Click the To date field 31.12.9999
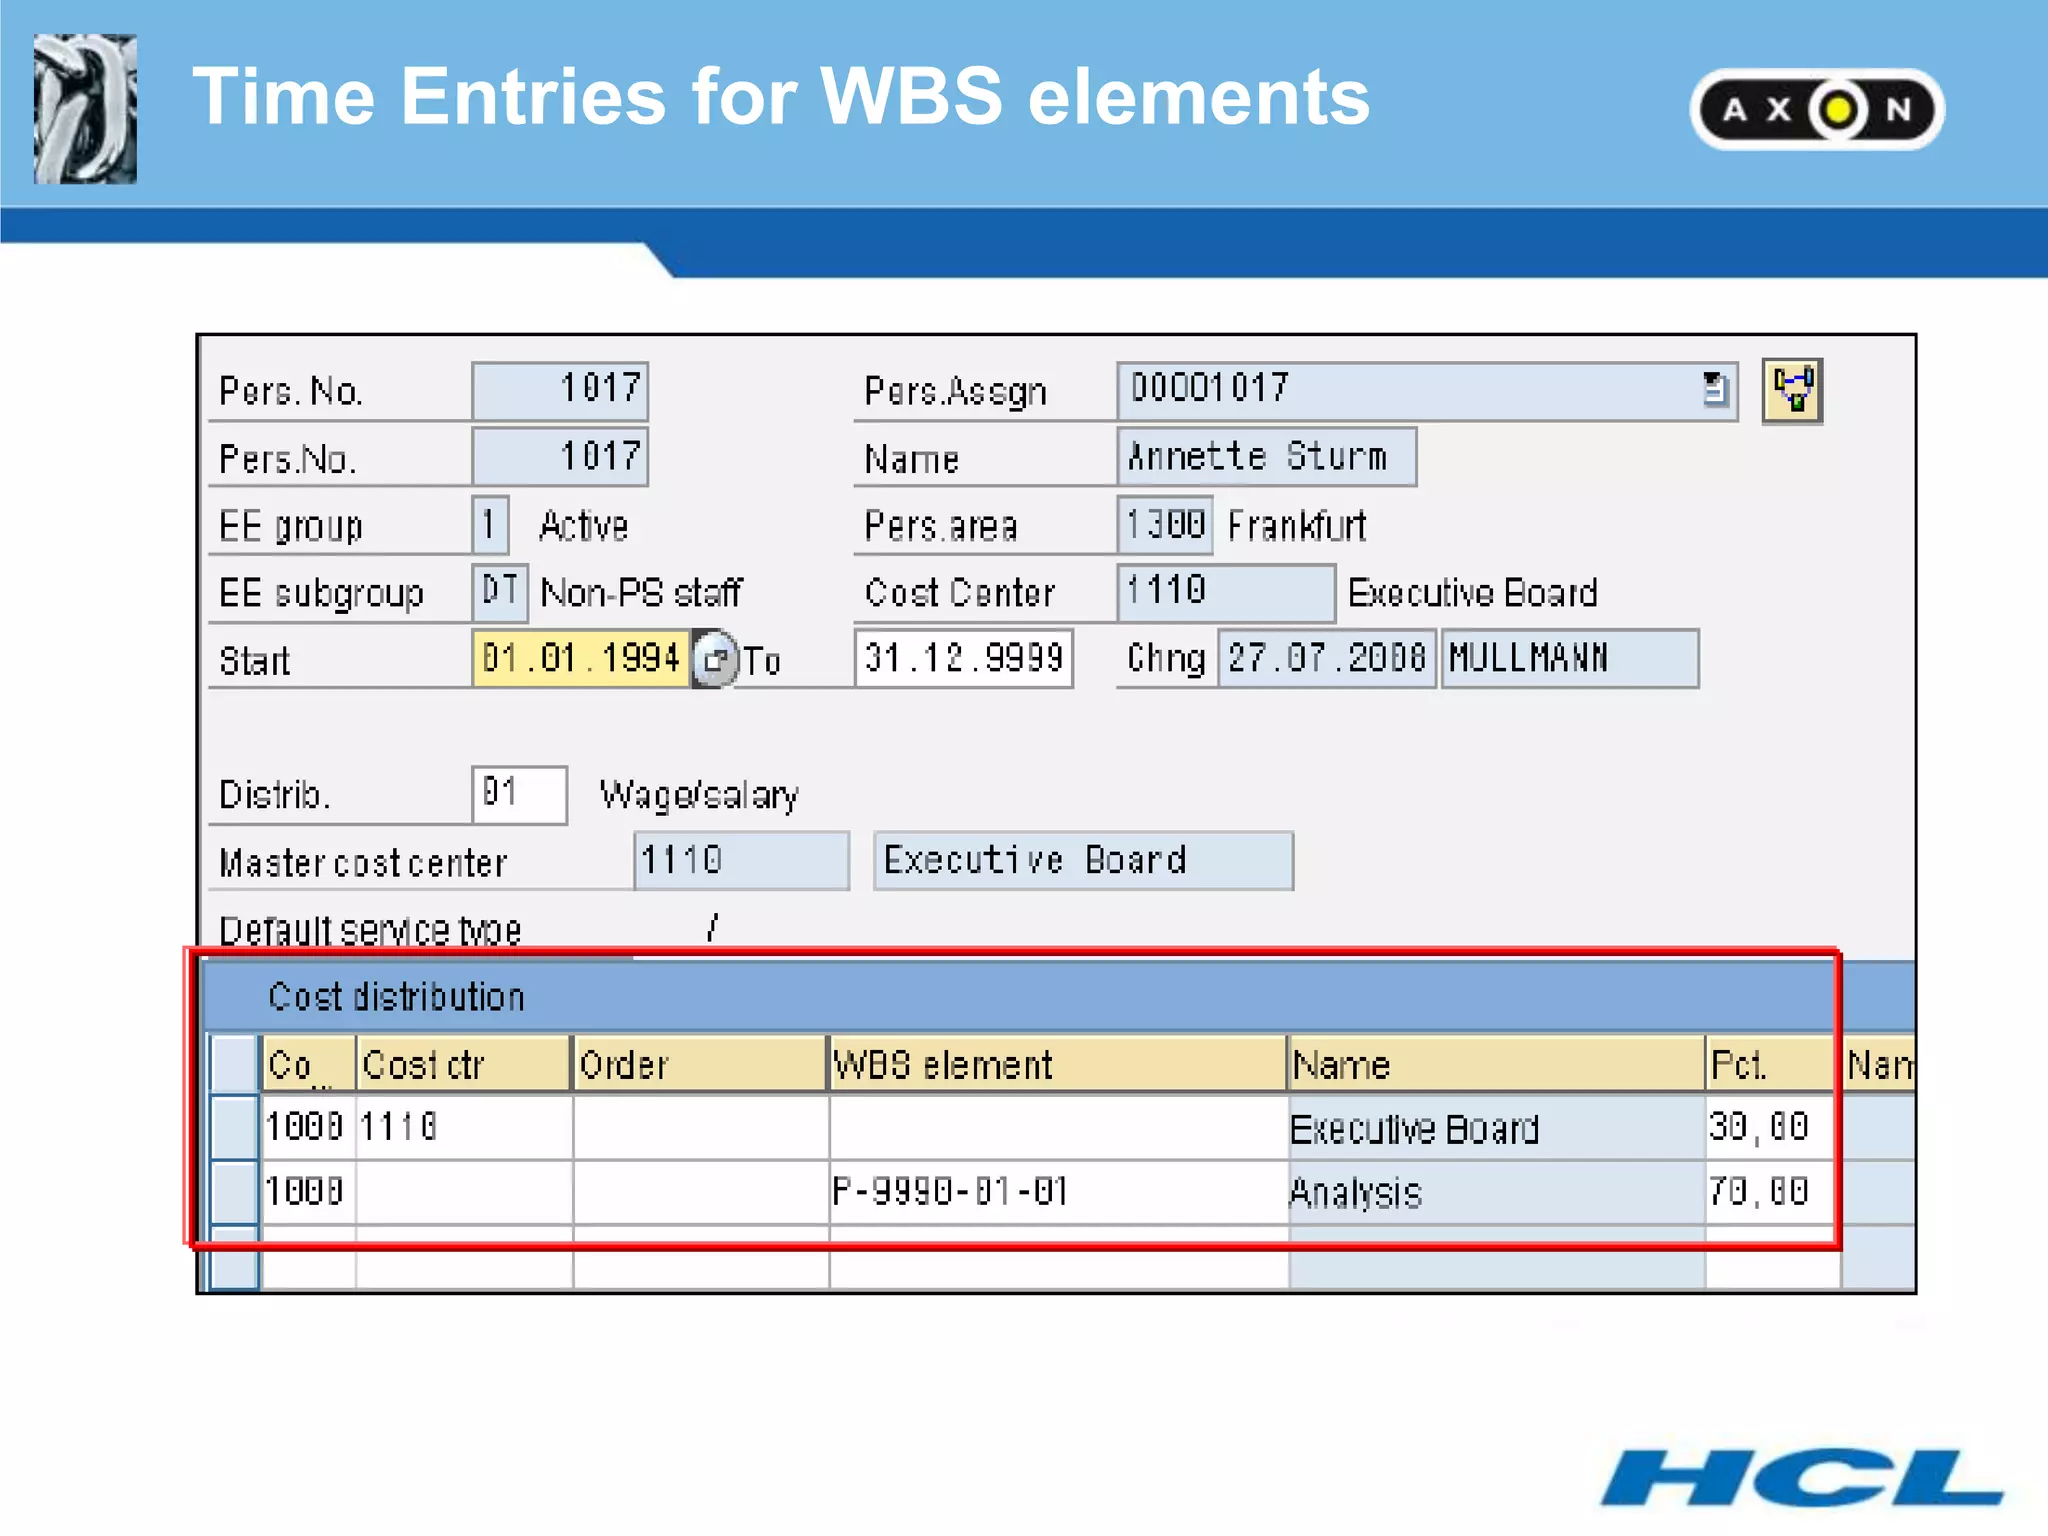2048x1536 pixels. [x=964, y=658]
